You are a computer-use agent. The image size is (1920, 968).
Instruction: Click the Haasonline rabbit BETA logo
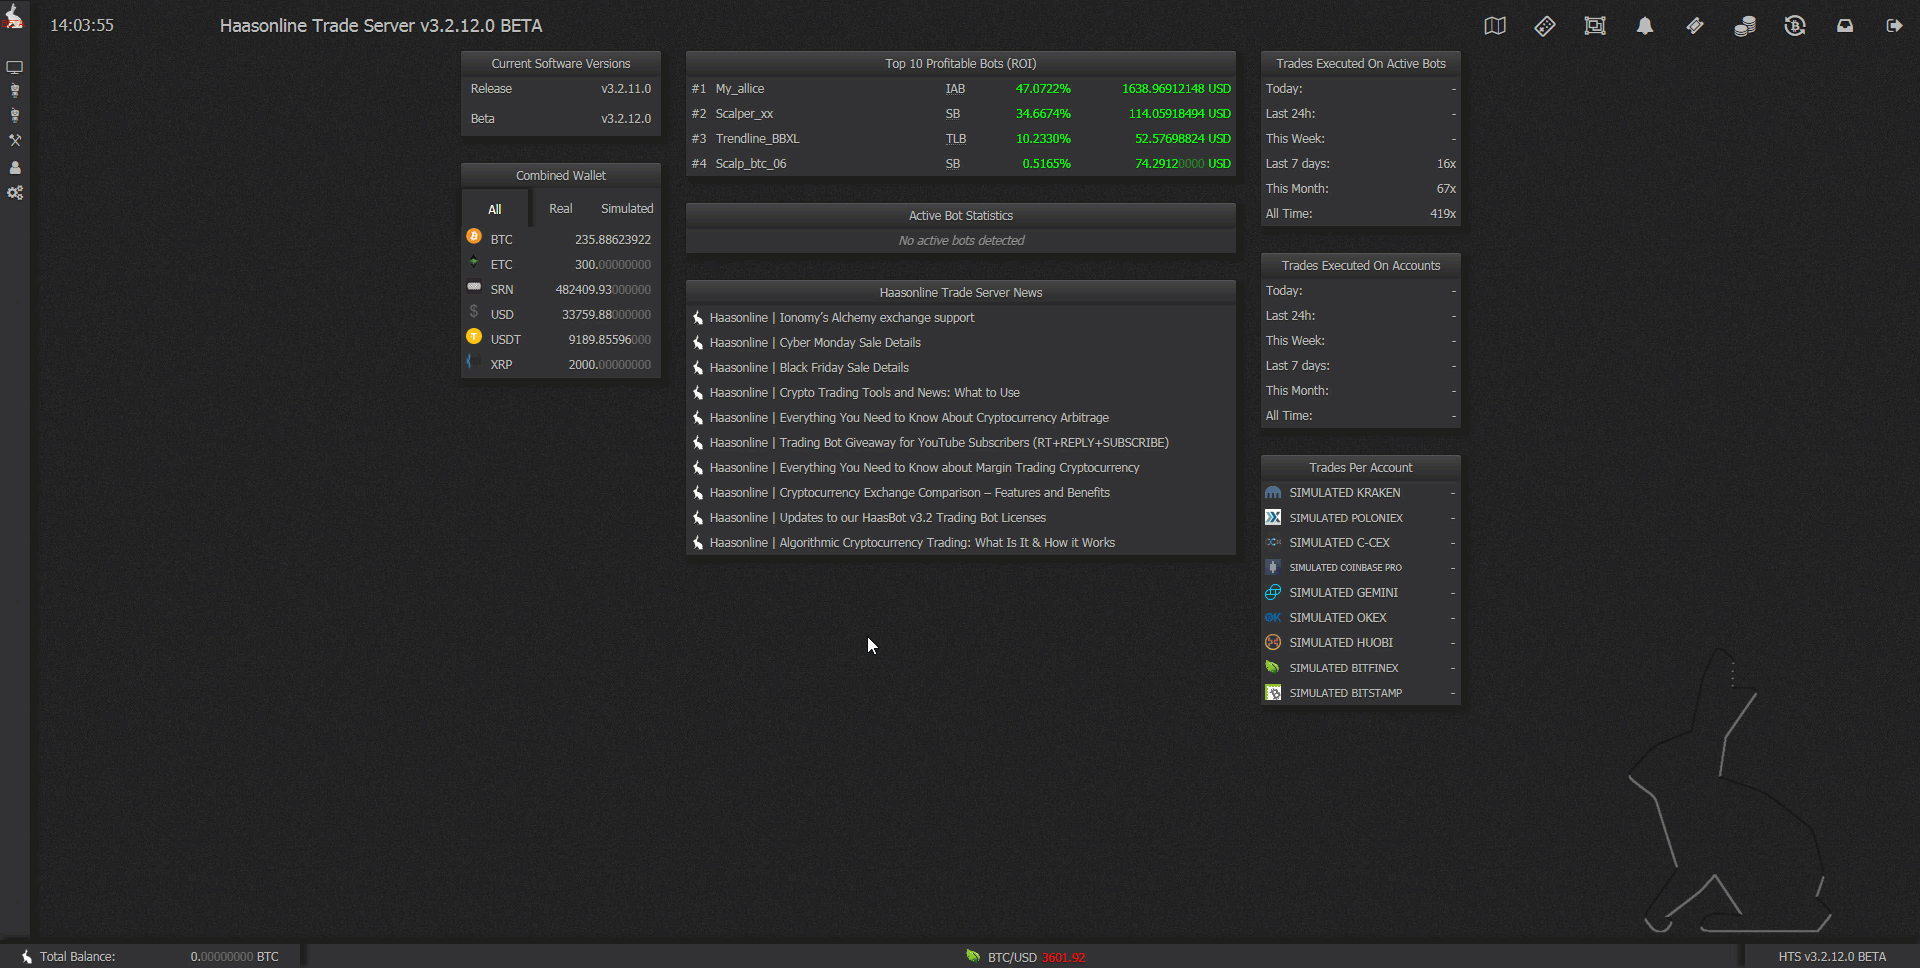coord(13,15)
